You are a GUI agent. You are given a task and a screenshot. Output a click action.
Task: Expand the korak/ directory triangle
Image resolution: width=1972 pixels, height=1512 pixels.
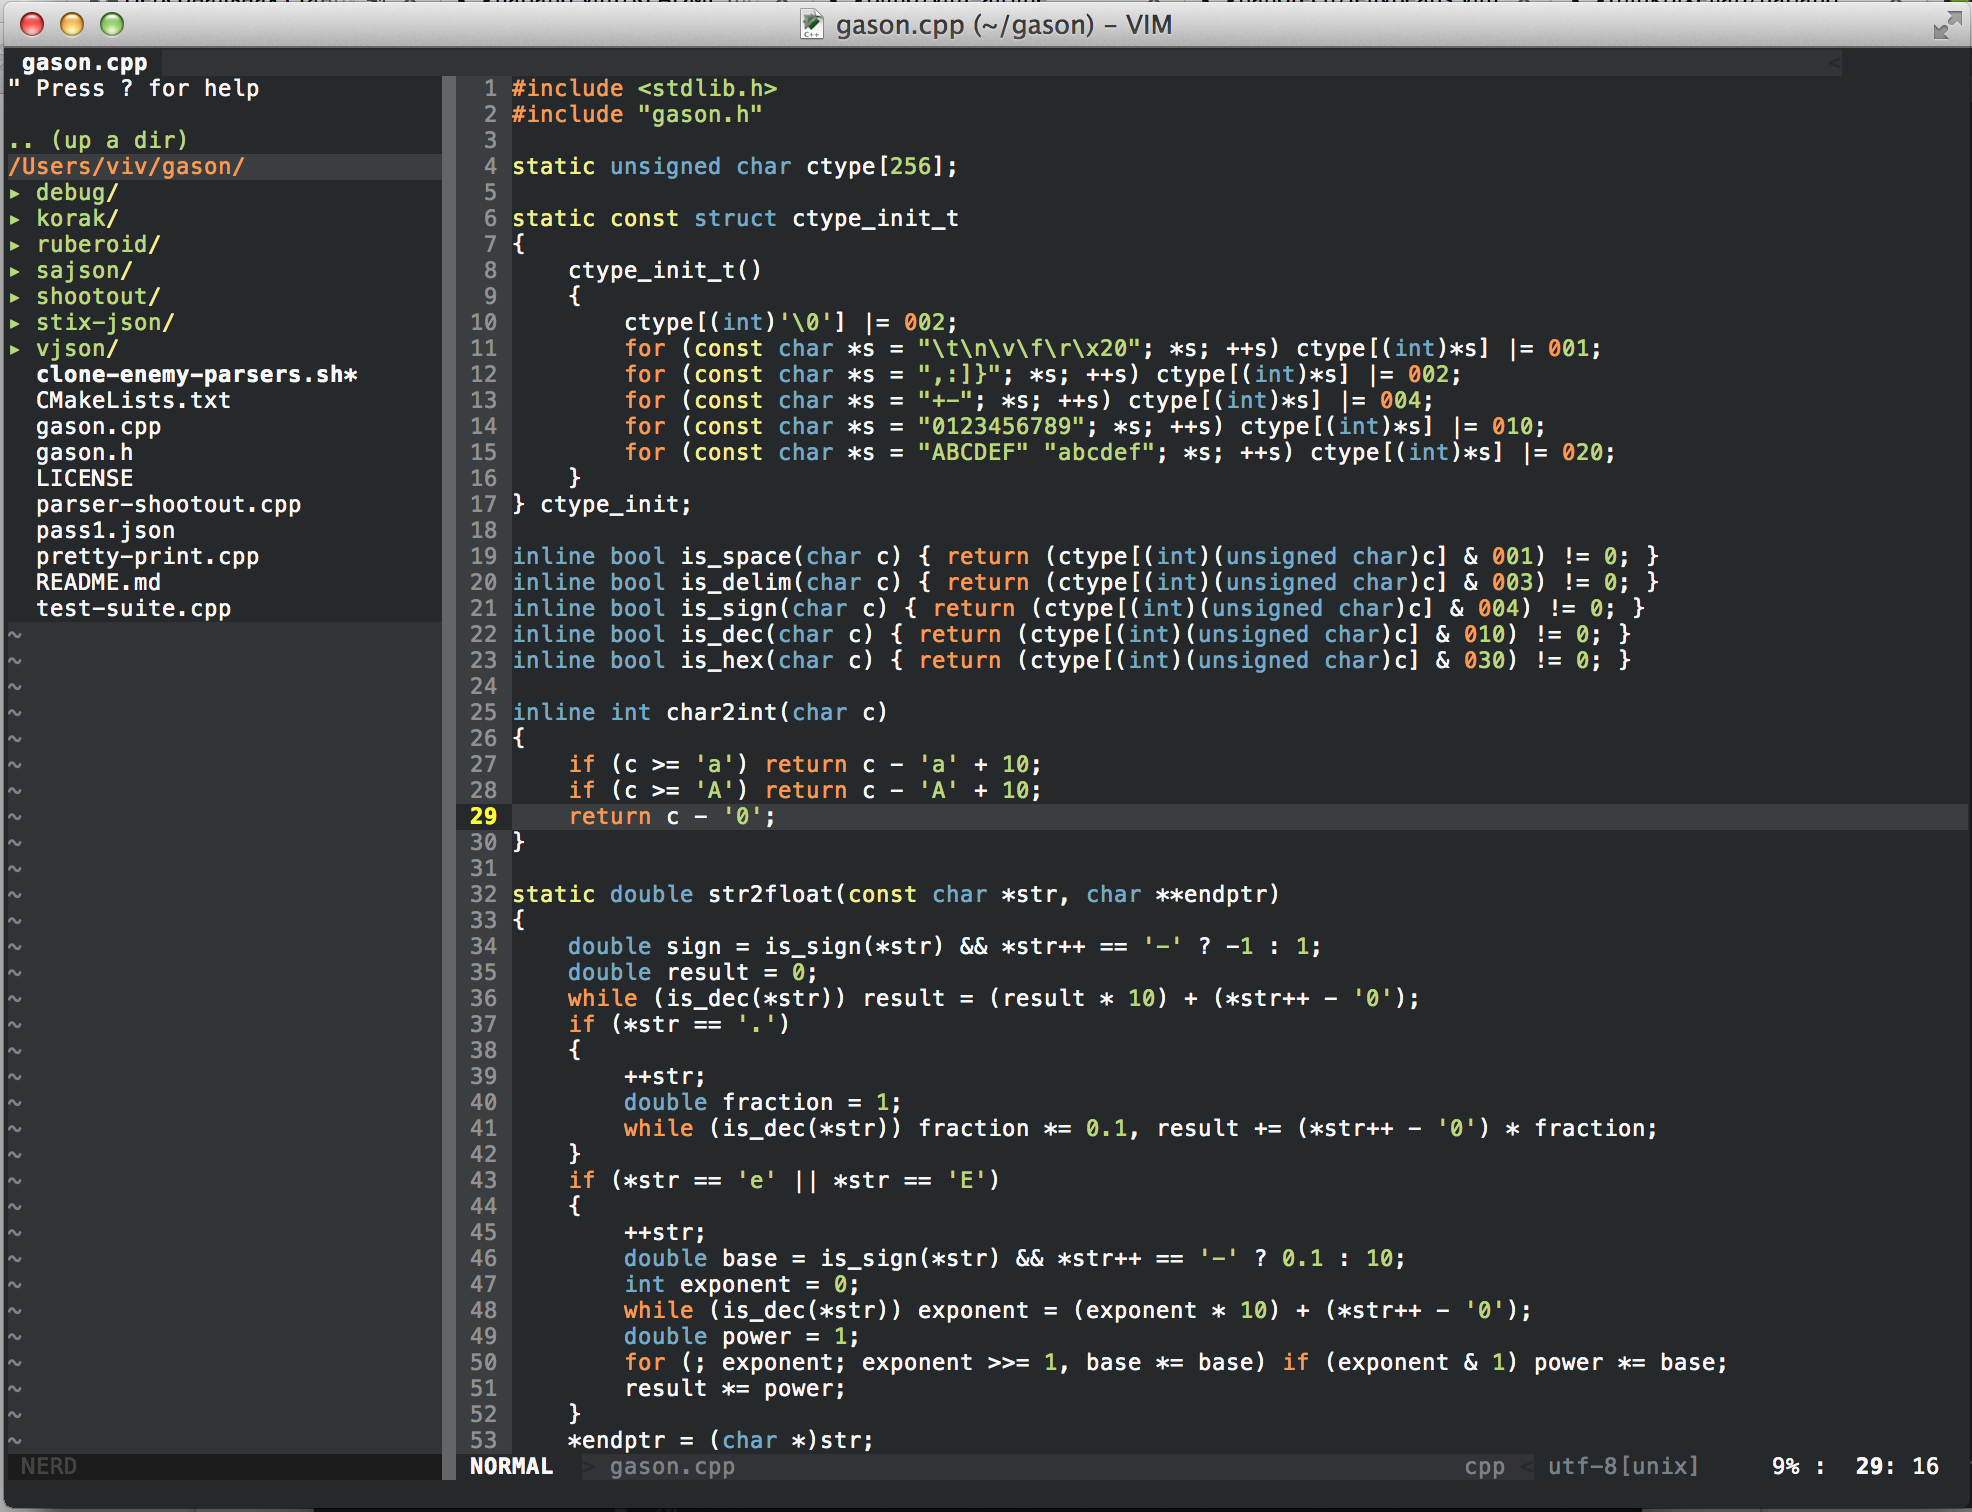[15, 219]
